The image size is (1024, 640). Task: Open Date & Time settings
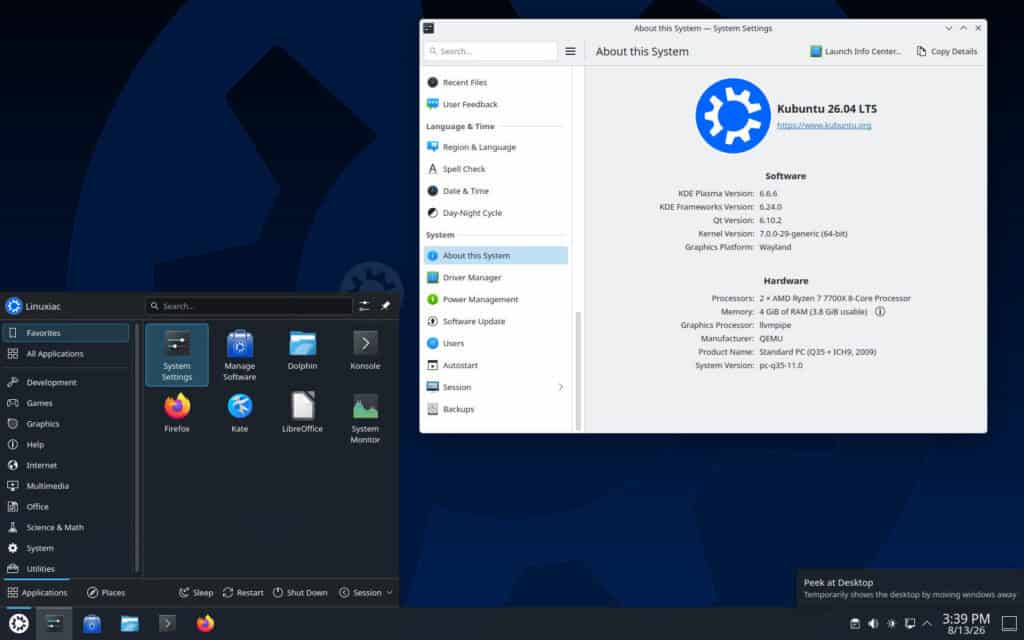tap(496, 191)
